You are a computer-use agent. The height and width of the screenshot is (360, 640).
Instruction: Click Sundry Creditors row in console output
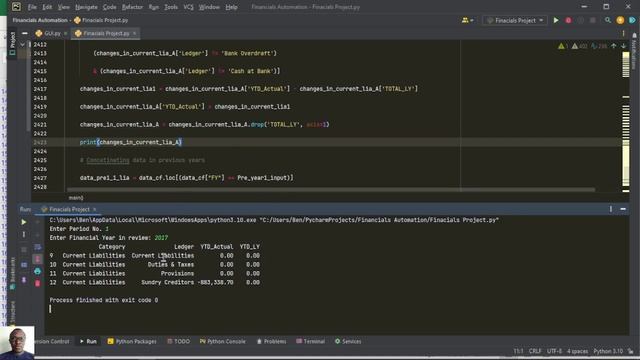[154, 282]
